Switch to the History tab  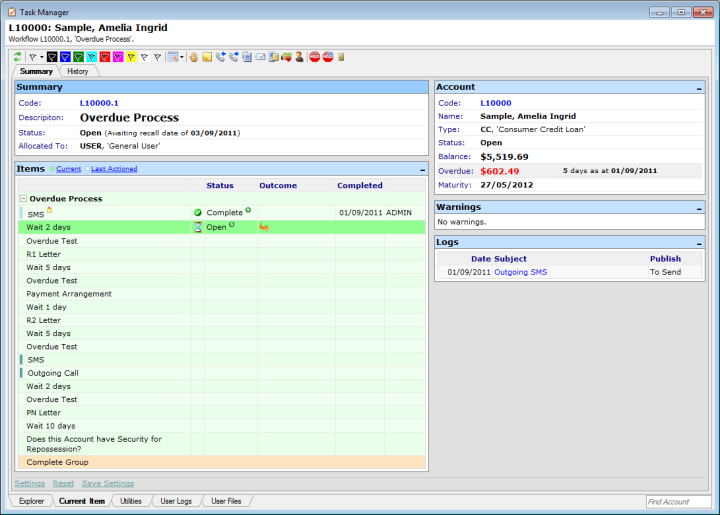click(x=78, y=71)
